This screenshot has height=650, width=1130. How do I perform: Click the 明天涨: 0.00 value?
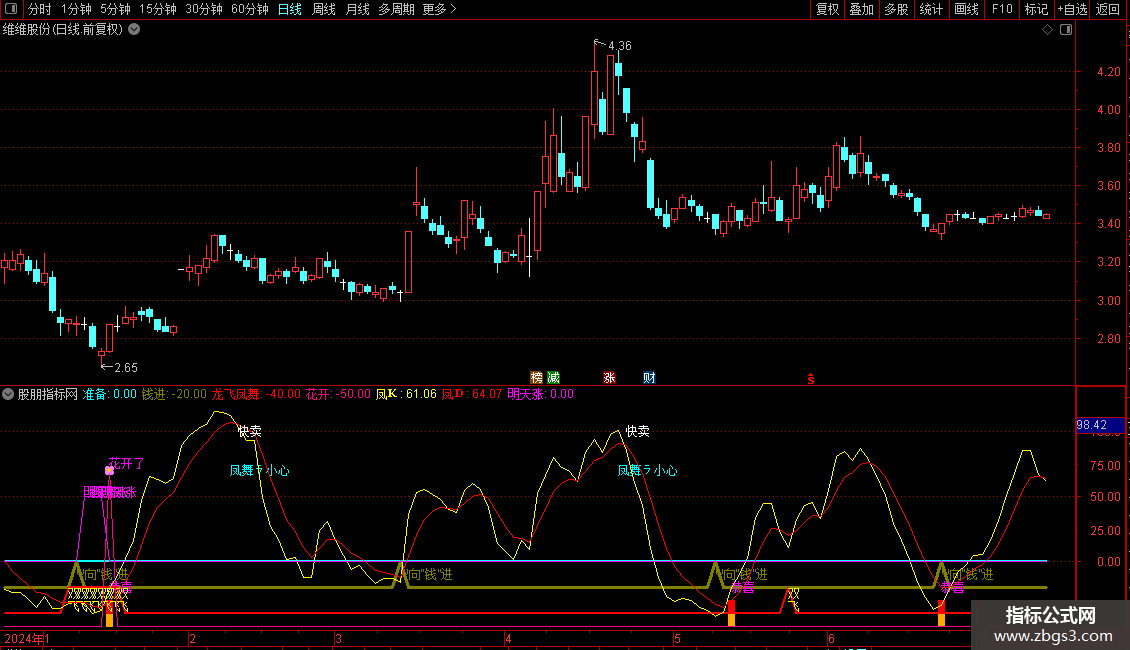coord(540,394)
